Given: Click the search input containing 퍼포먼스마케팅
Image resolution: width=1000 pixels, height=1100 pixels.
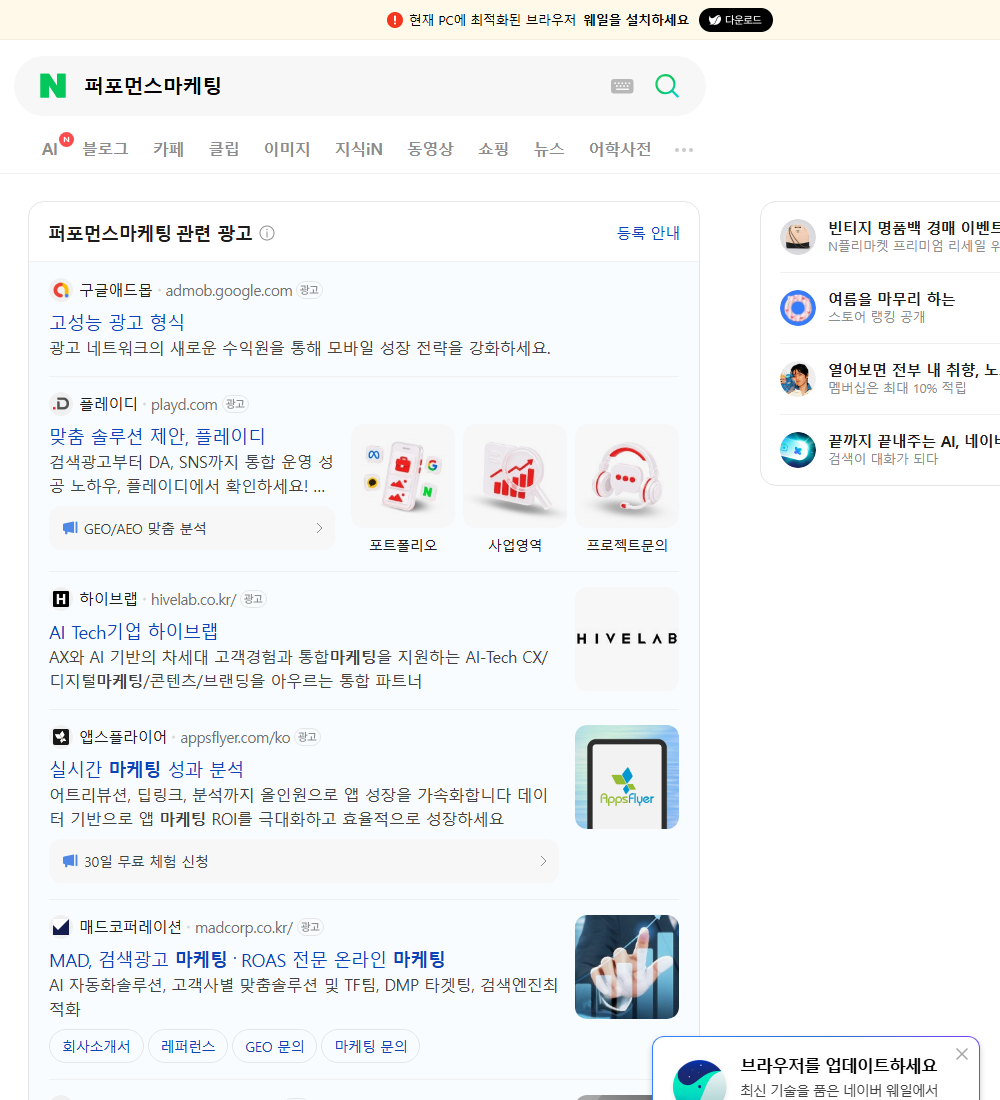Looking at the screenshot, I should [x=340, y=86].
